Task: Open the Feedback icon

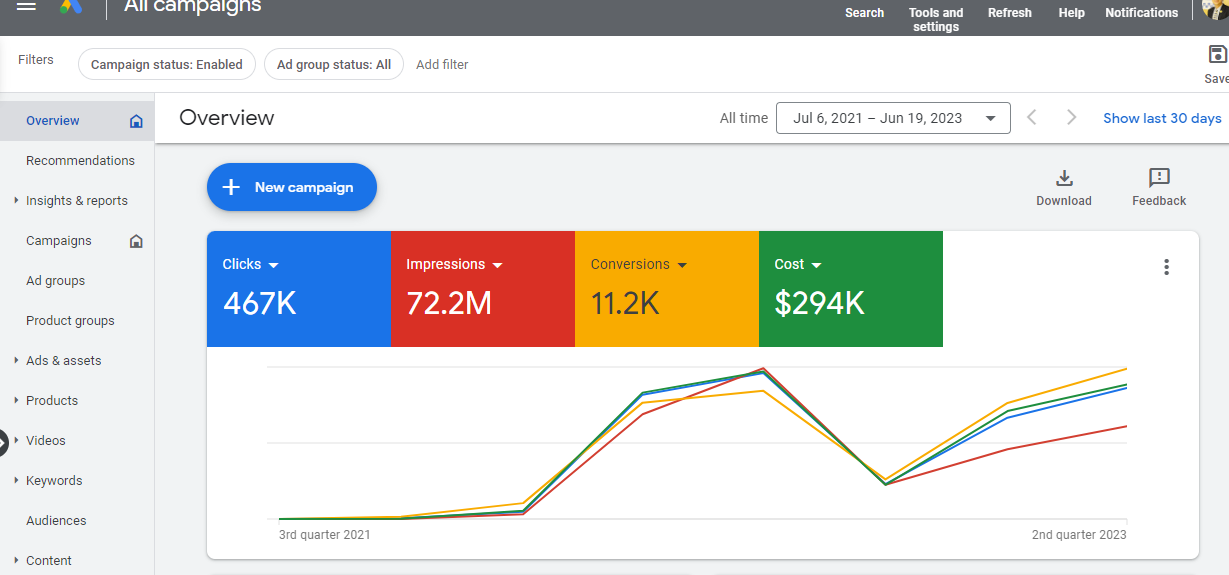Action: [1159, 179]
